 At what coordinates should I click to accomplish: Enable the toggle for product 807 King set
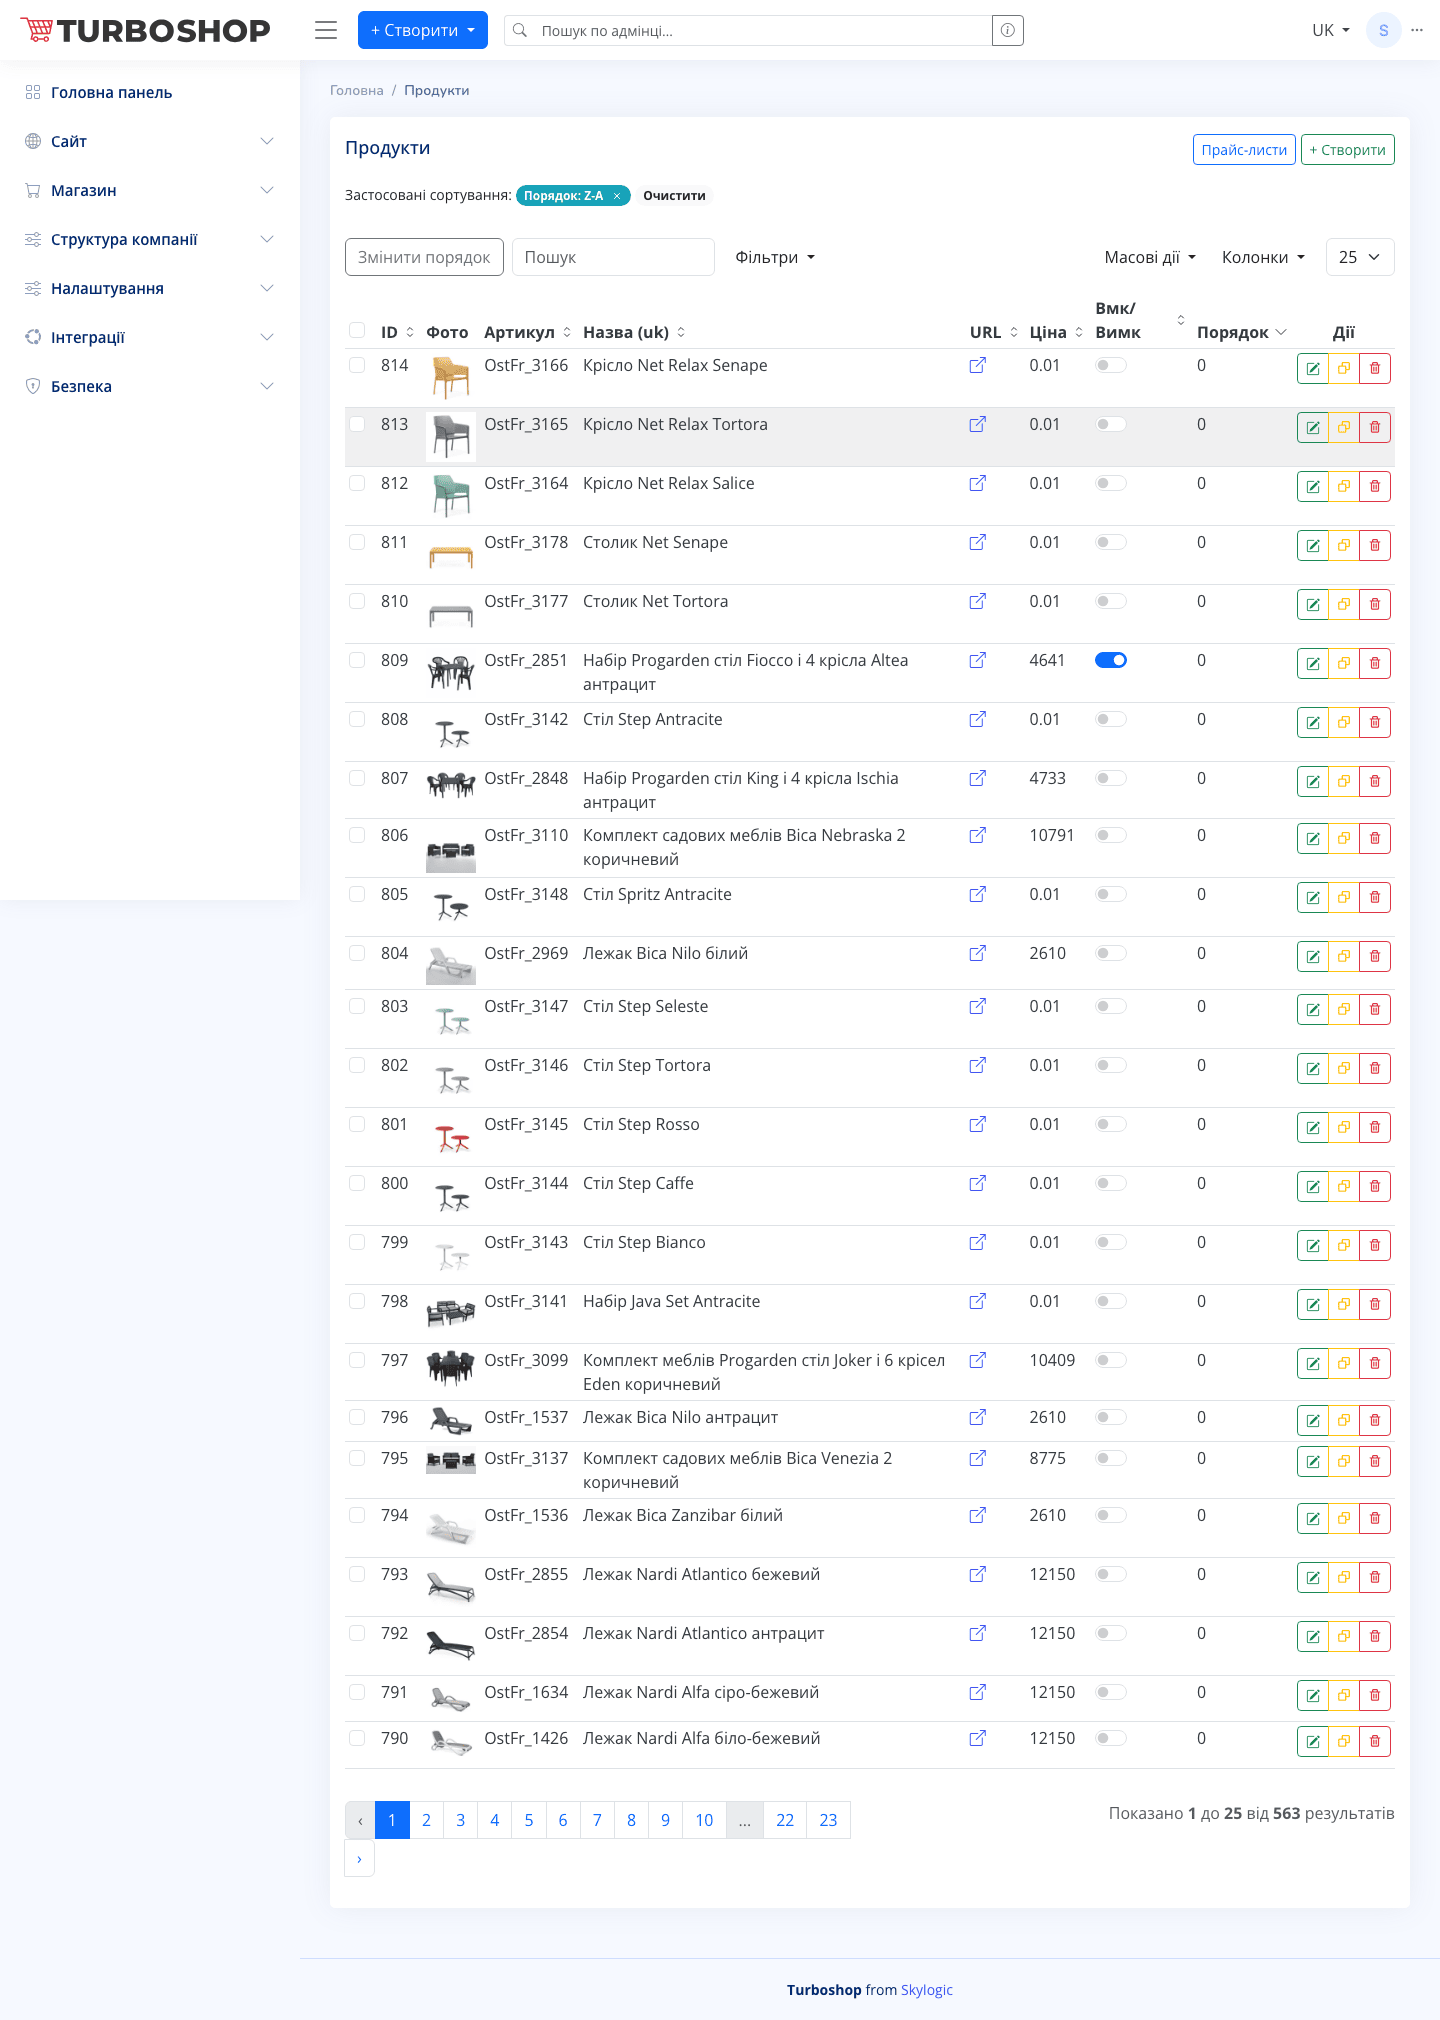tap(1111, 778)
